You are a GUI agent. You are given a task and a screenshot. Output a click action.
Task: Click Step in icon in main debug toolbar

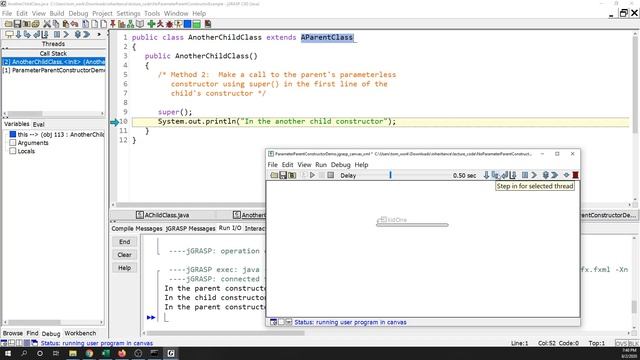(27, 35)
